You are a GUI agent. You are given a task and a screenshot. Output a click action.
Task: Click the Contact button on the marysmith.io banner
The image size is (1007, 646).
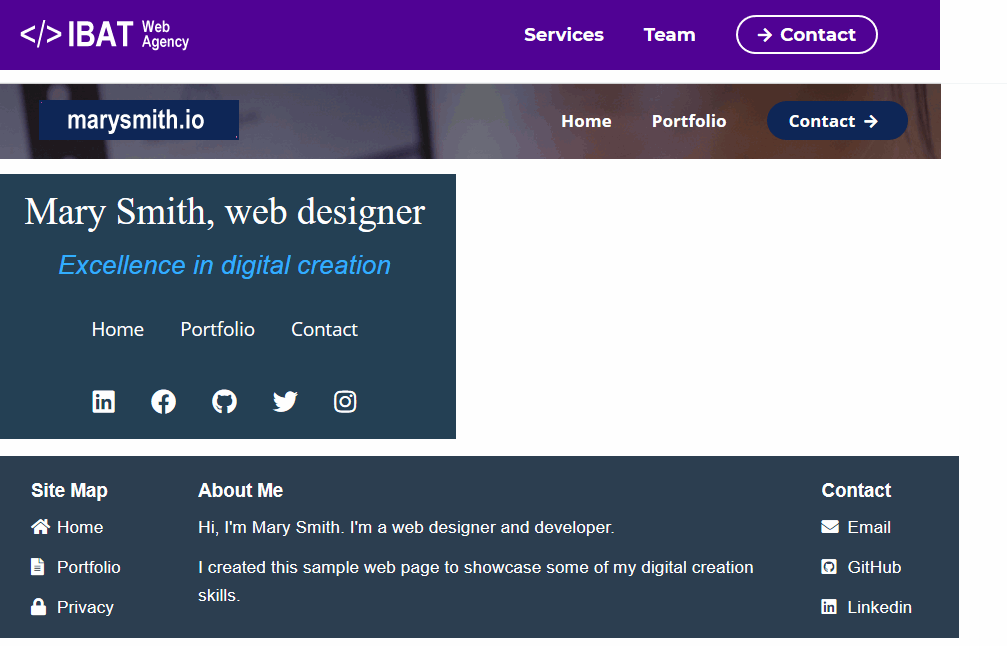click(x=837, y=121)
